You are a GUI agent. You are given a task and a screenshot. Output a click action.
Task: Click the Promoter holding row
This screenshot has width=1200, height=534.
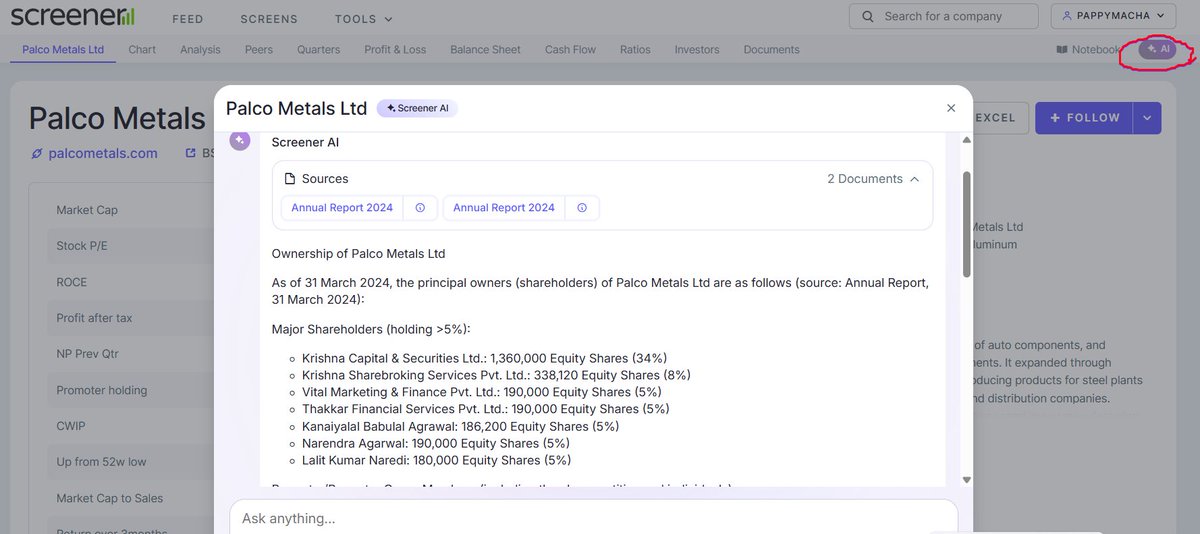130,390
